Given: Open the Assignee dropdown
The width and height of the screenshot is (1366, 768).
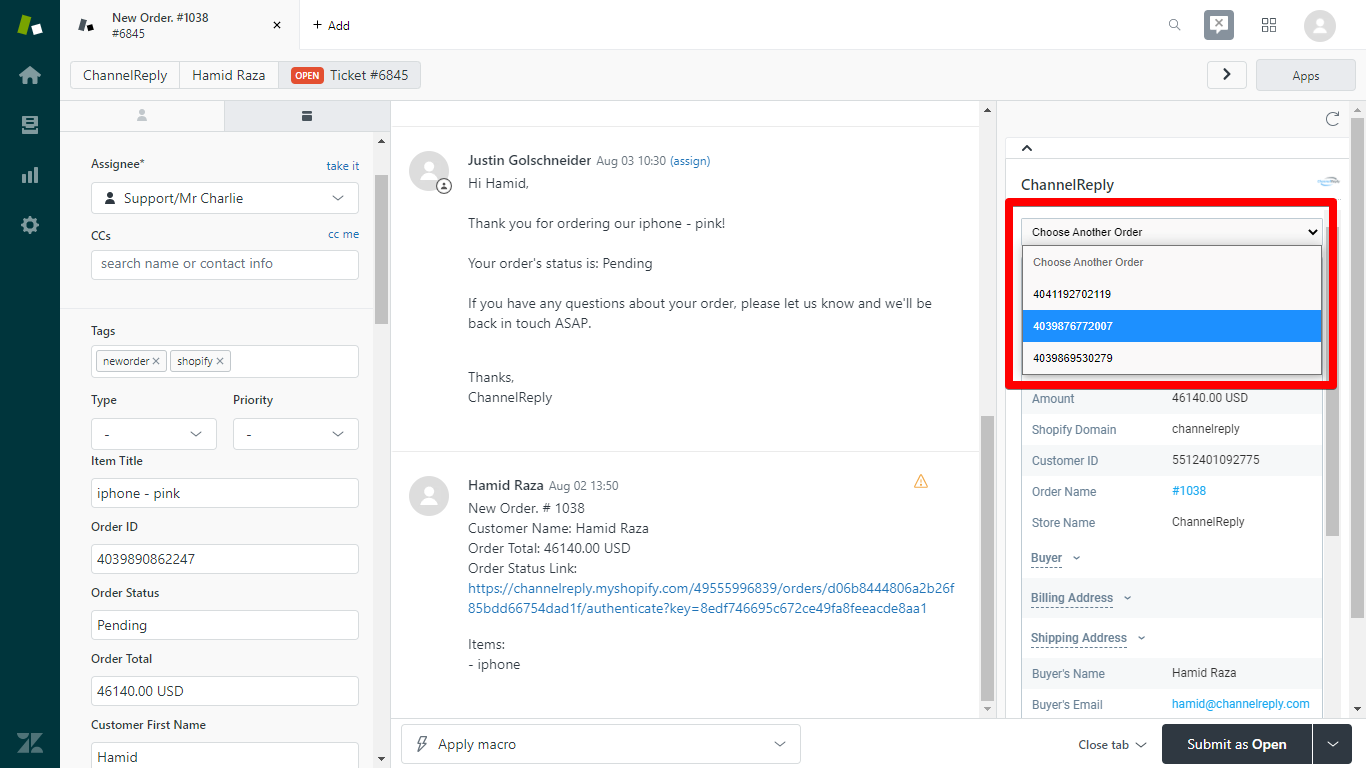Looking at the screenshot, I should tap(225, 198).
